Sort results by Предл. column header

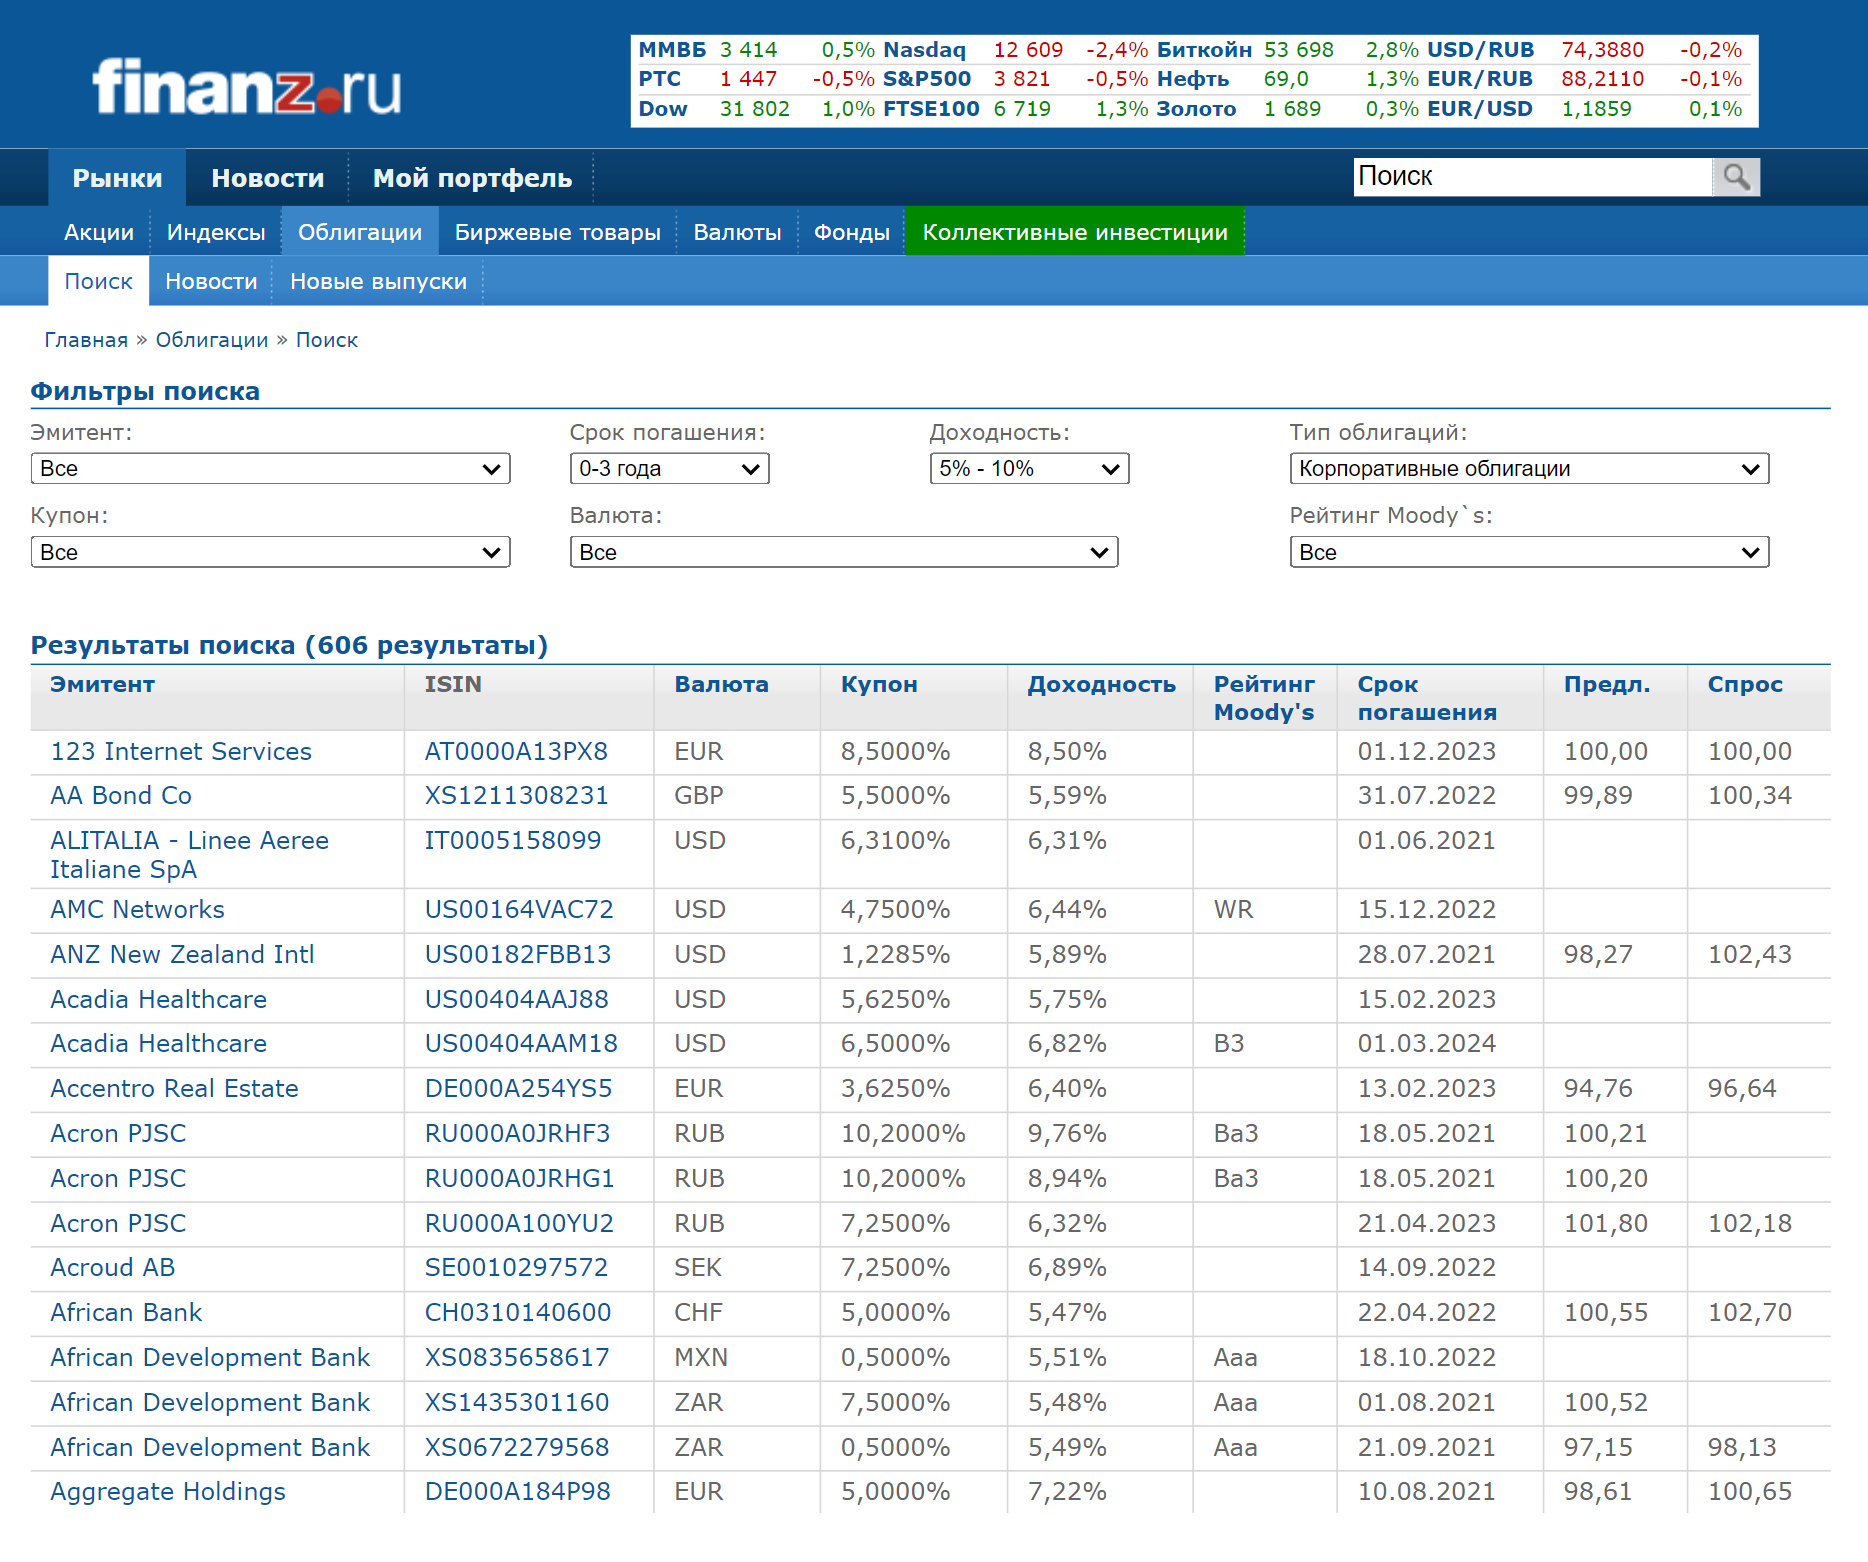tap(1607, 684)
